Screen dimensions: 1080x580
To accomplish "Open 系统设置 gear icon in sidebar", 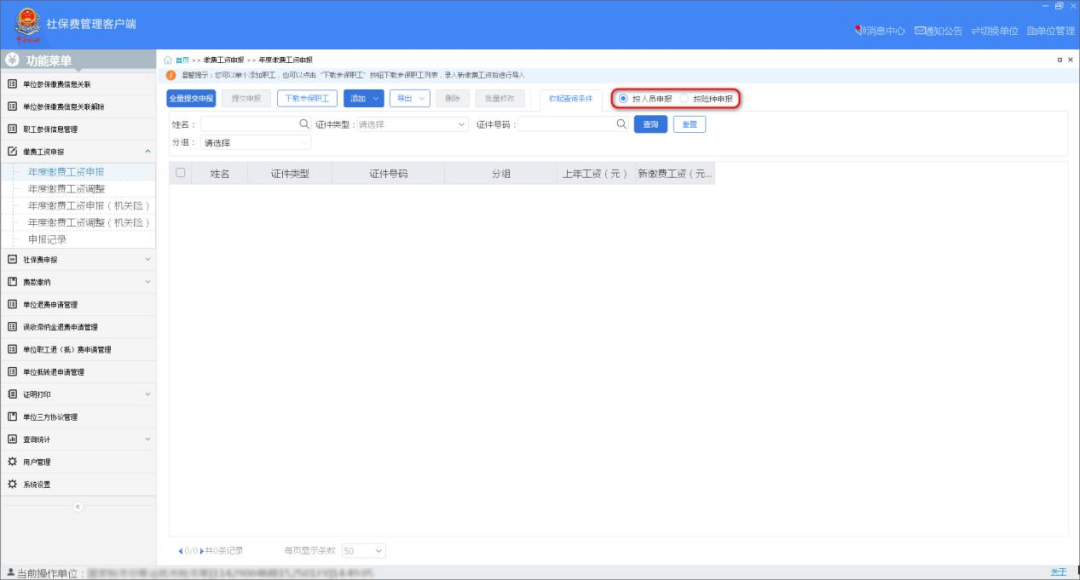I will coord(13,485).
